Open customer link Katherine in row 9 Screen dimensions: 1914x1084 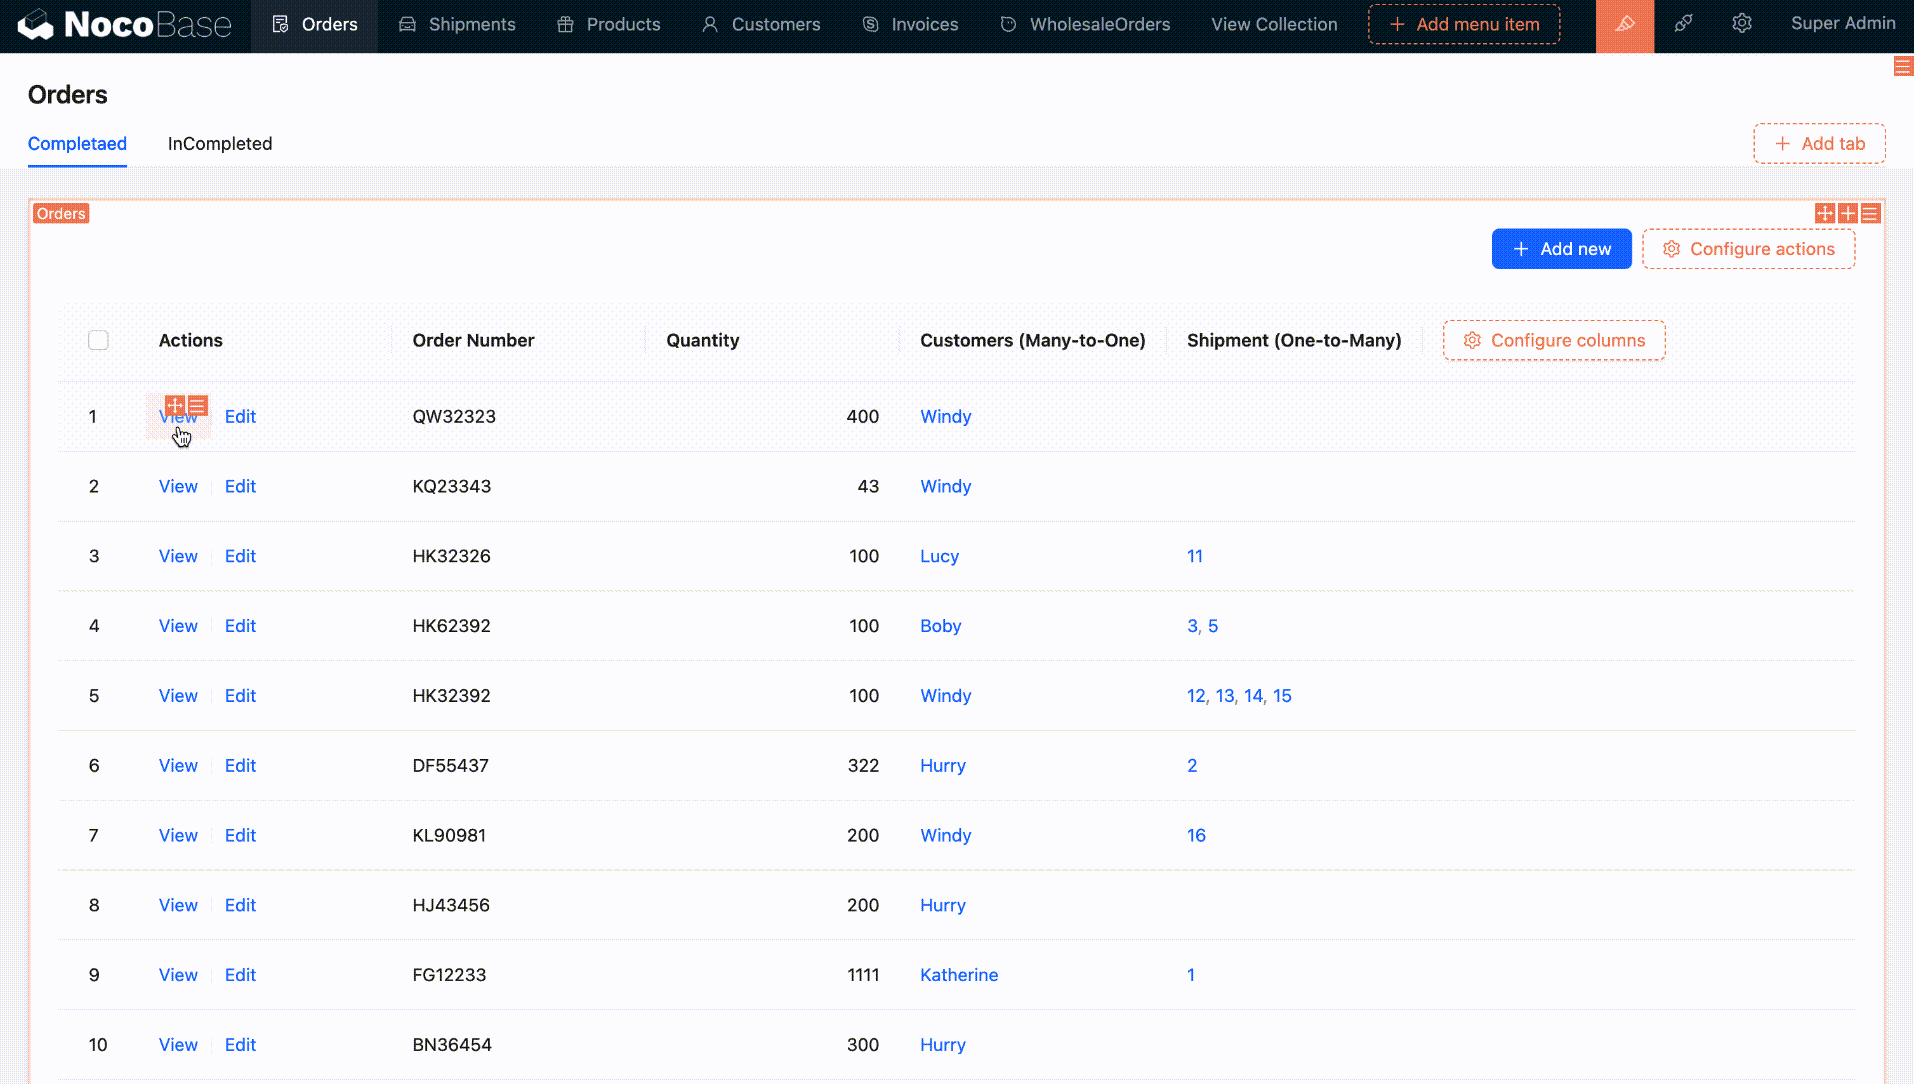coord(958,975)
